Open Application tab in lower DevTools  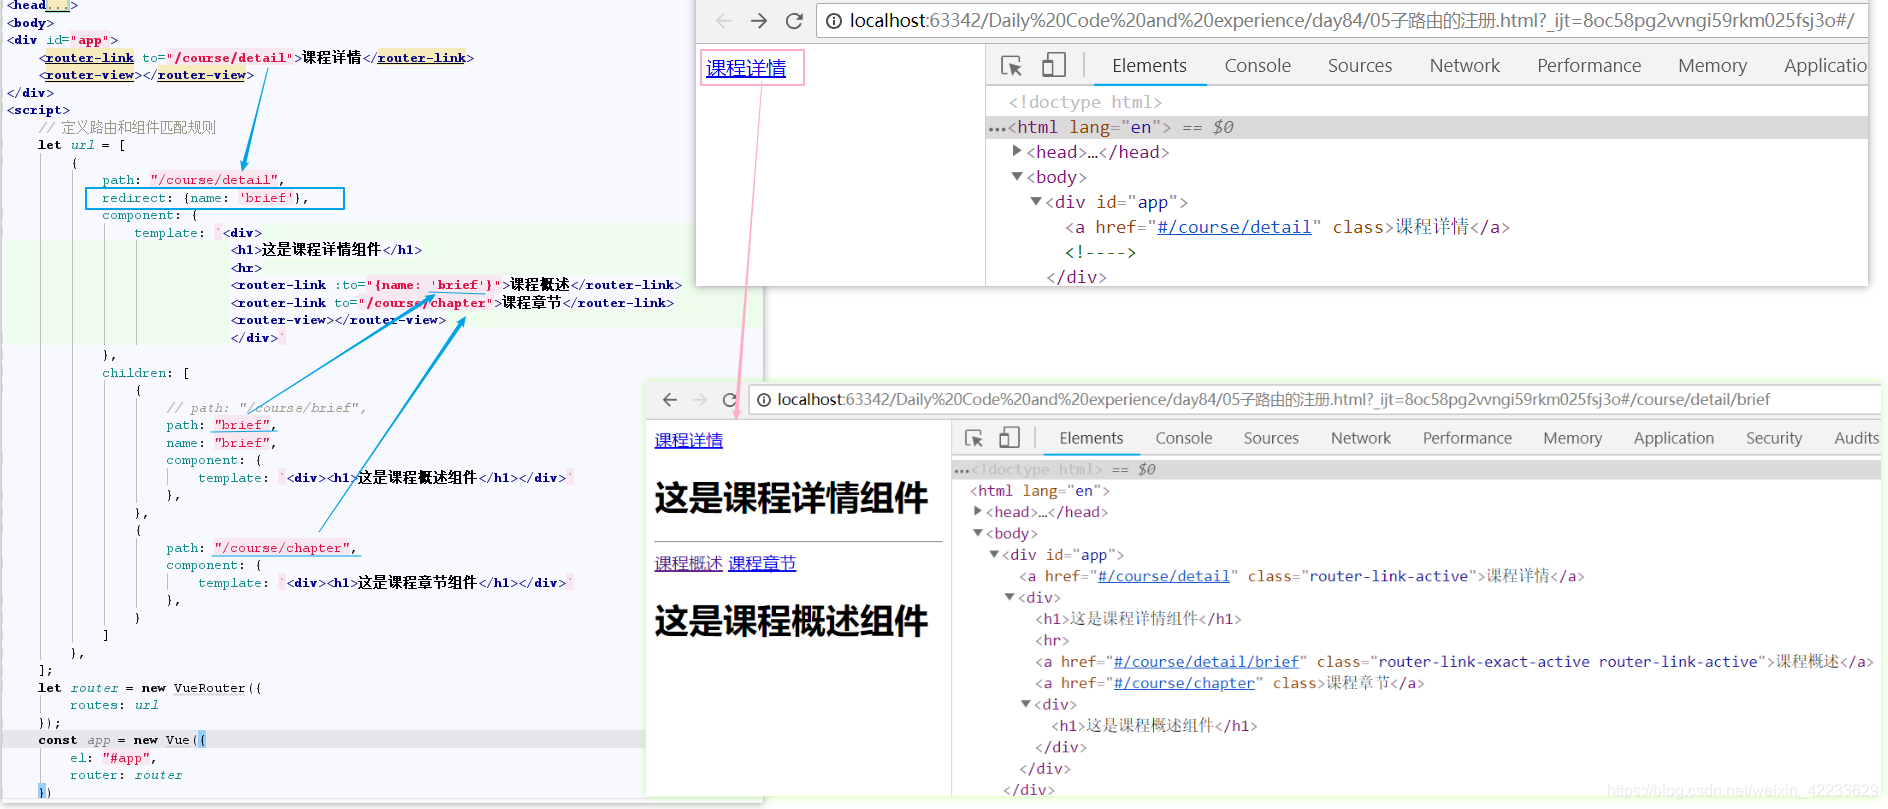(1673, 438)
